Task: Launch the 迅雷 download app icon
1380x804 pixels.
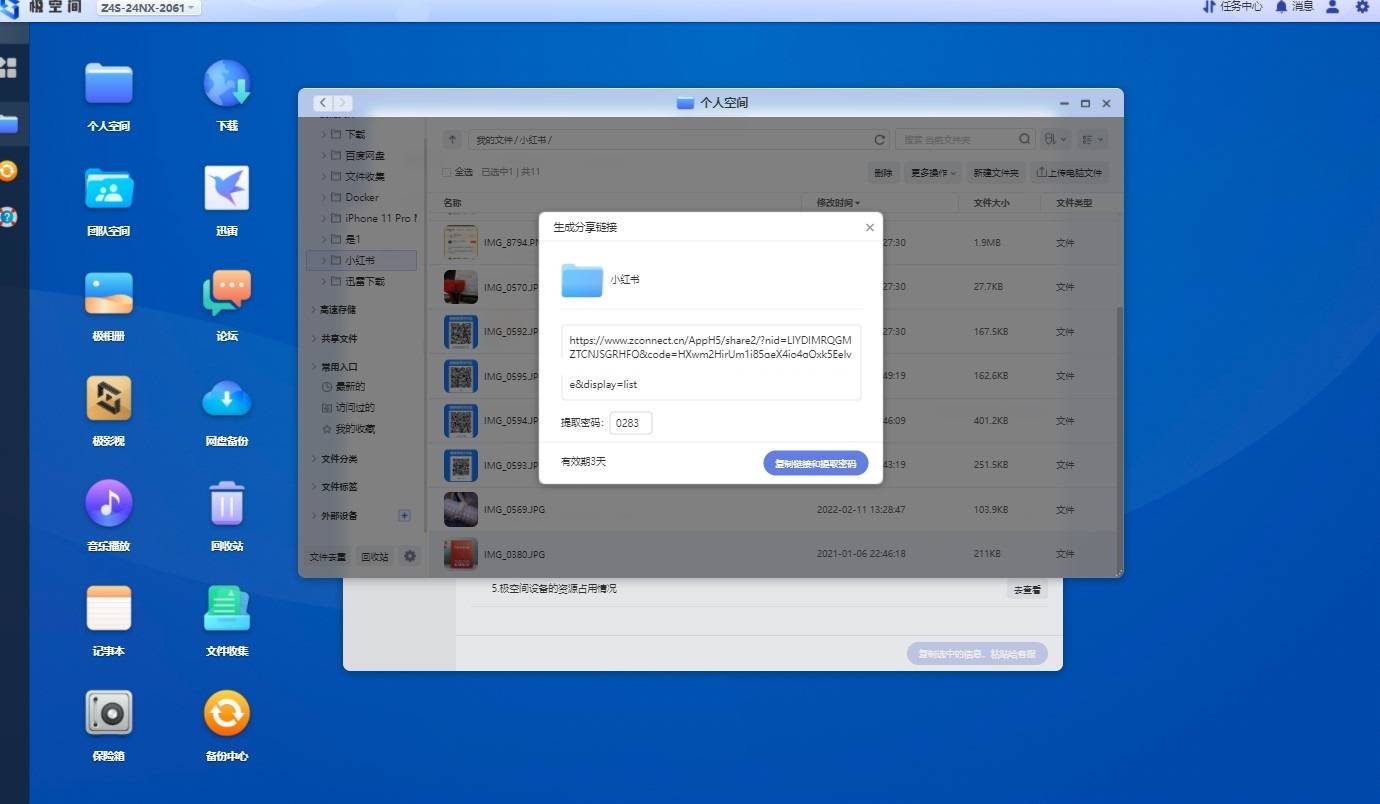Action: click(227, 189)
